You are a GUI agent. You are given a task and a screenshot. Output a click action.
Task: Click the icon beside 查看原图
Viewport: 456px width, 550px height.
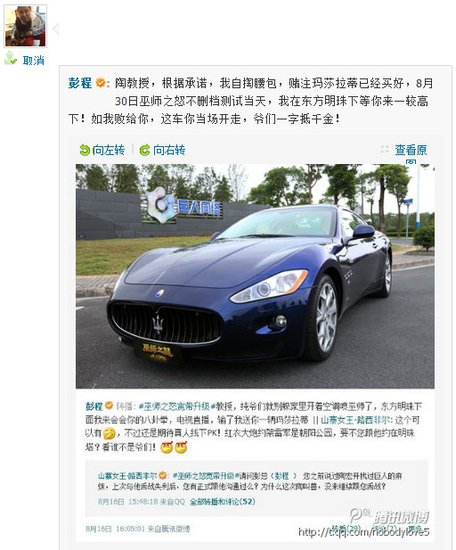coord(385,149)
